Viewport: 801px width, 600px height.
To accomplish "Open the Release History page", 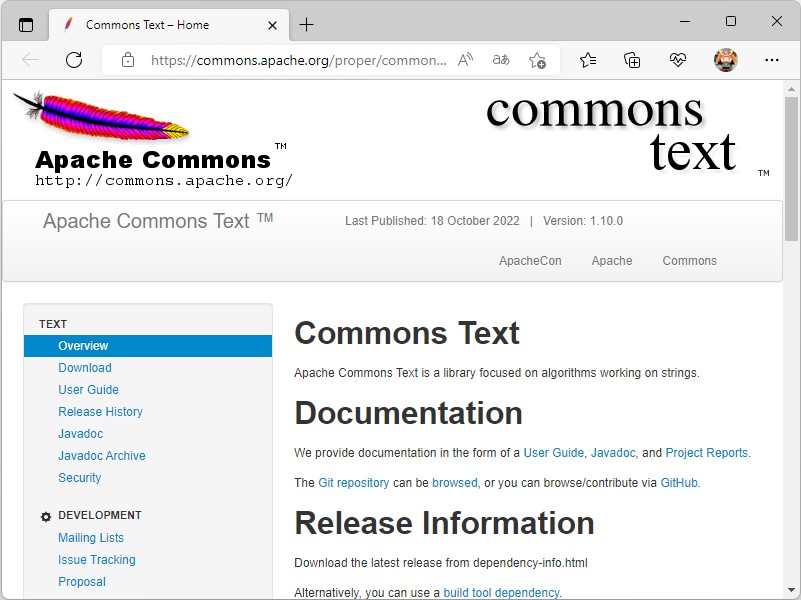I will tap(100, 411).
